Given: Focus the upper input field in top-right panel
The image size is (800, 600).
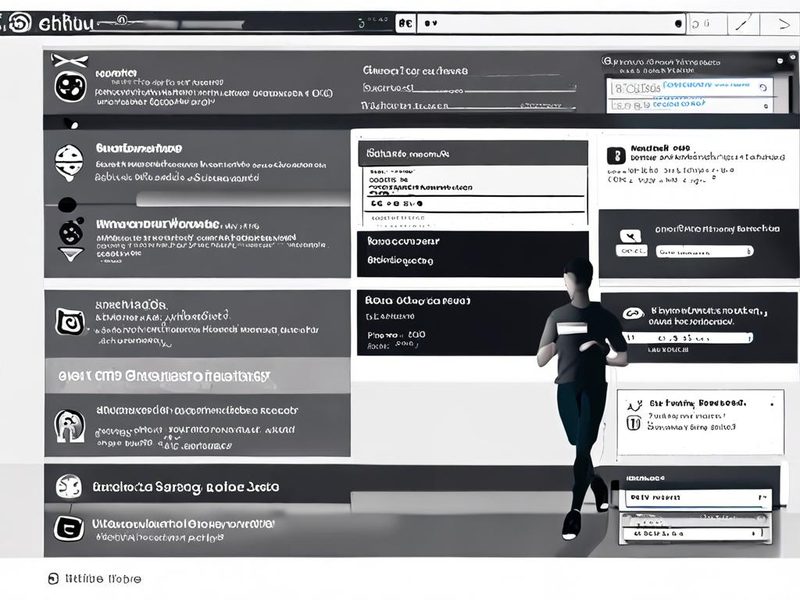Looking at the screenshot, I should (690, 87).
